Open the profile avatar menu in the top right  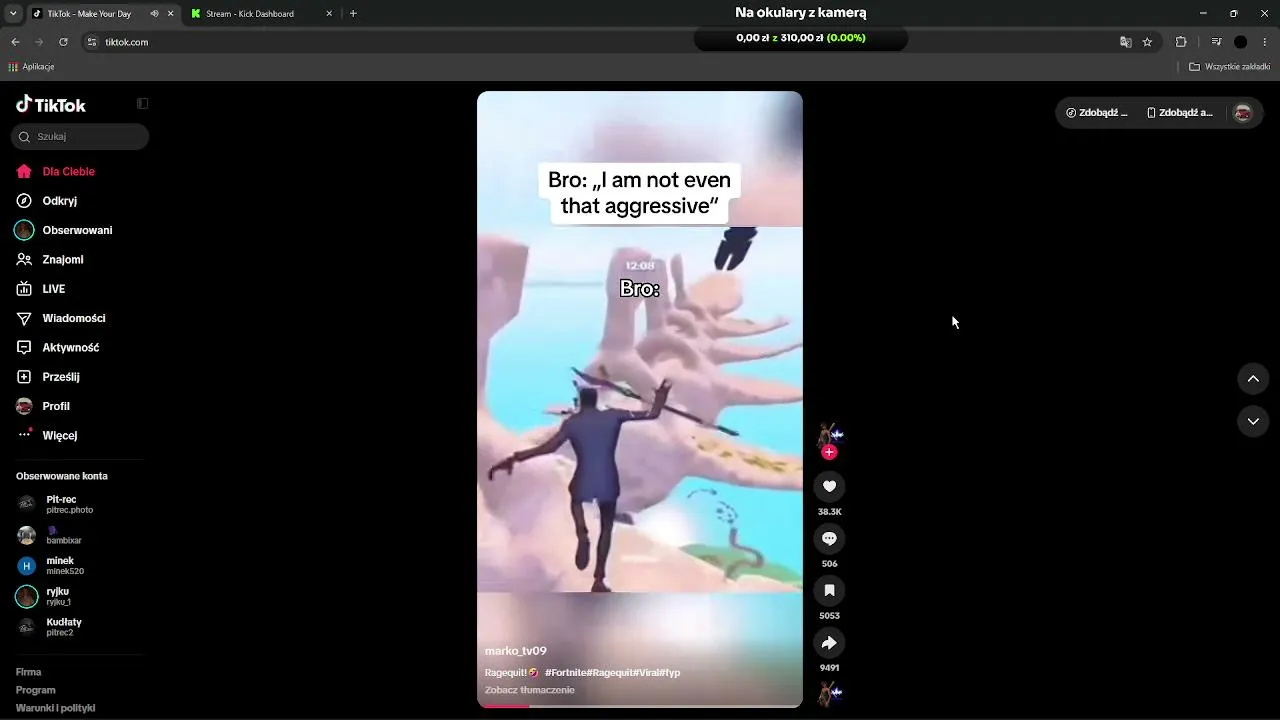click(1243, 113)
